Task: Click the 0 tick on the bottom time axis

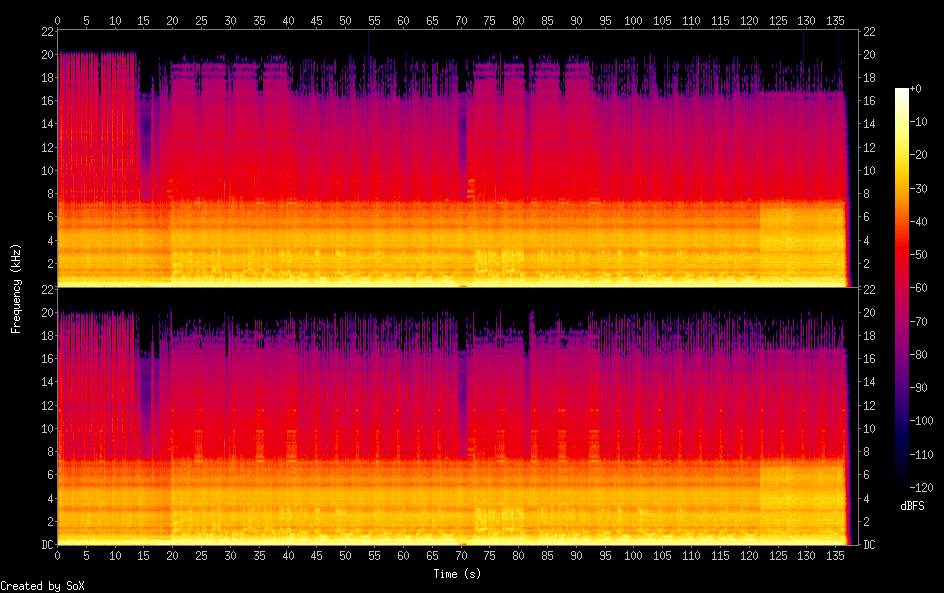Action: pyautogui.click(x=58, y=555)
